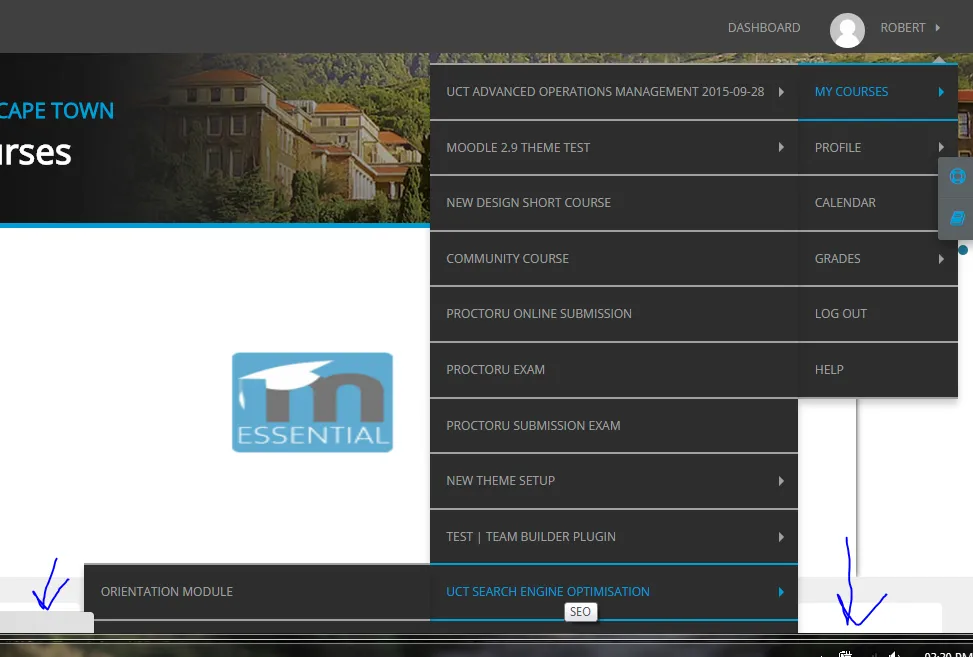Expand New Theme Setup arrow
This screenshot has width=973, height=657.
[x=781, y=481]
